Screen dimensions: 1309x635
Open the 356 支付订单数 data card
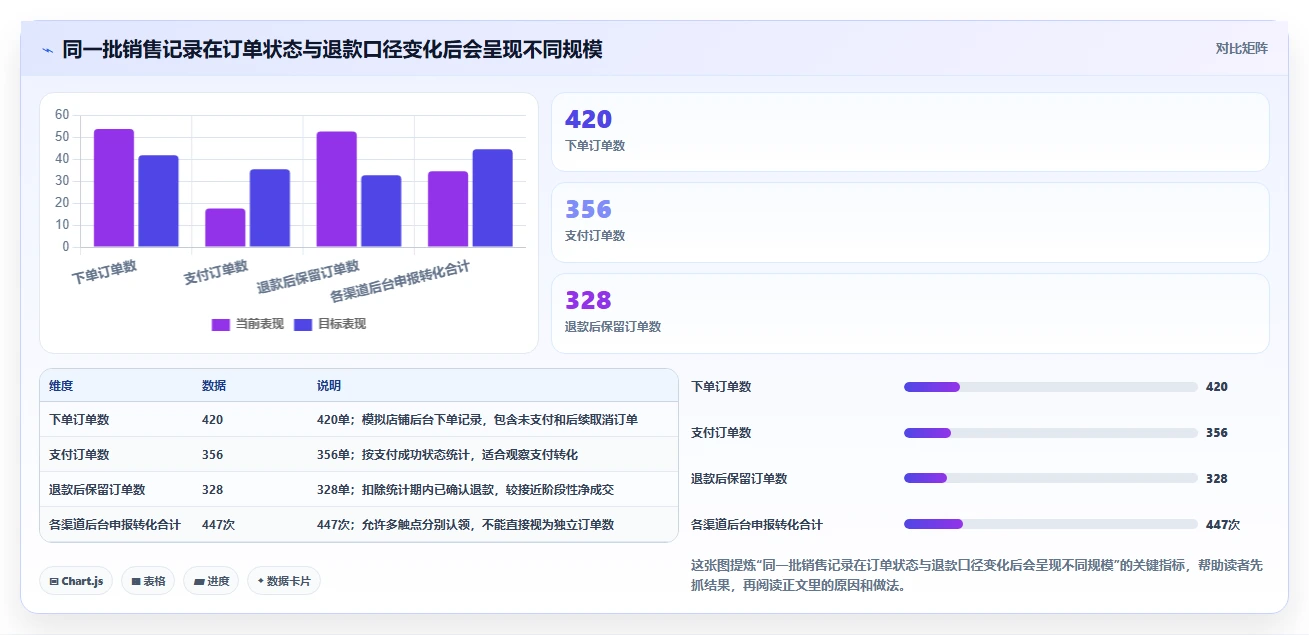[x=910, y=222]
